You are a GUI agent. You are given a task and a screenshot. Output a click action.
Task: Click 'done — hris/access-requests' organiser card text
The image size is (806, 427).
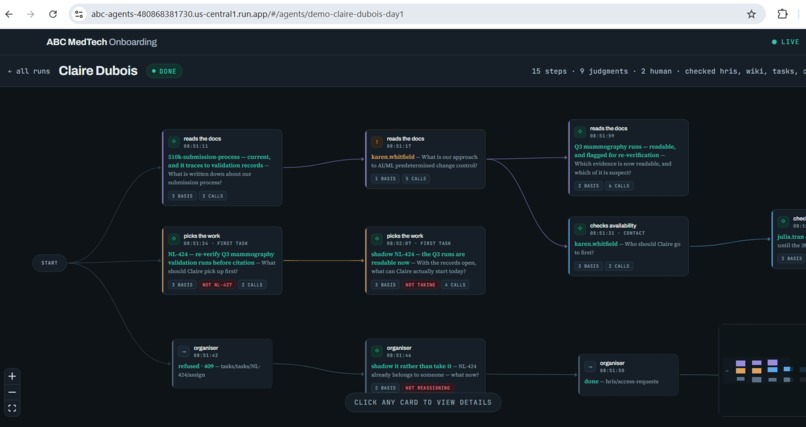click(621, 381)
